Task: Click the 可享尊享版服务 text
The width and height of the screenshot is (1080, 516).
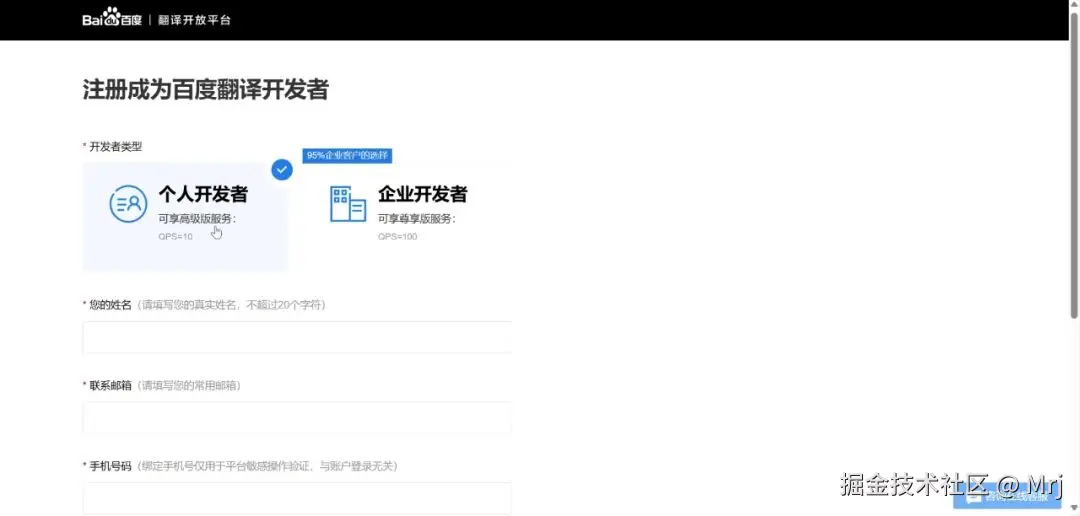Action: [x=416, y=219]
